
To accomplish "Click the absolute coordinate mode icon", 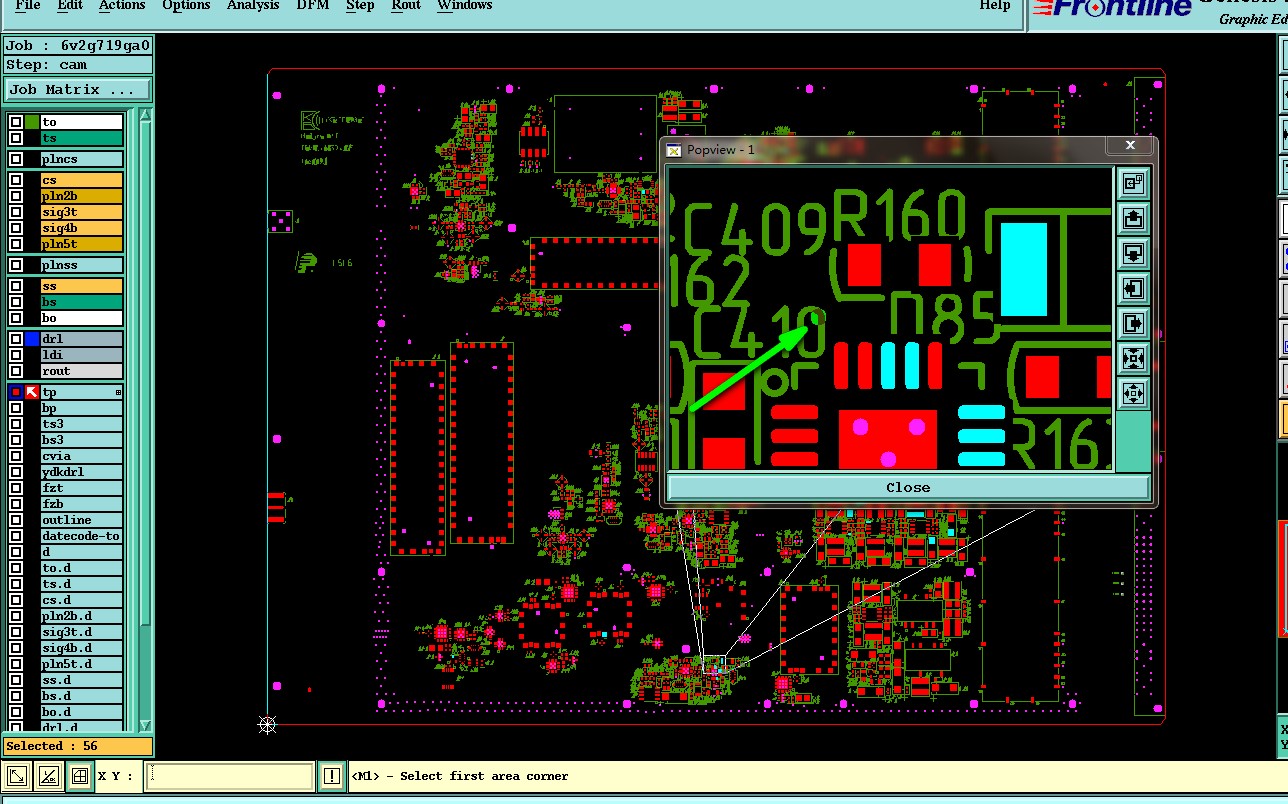I will 17,776.
